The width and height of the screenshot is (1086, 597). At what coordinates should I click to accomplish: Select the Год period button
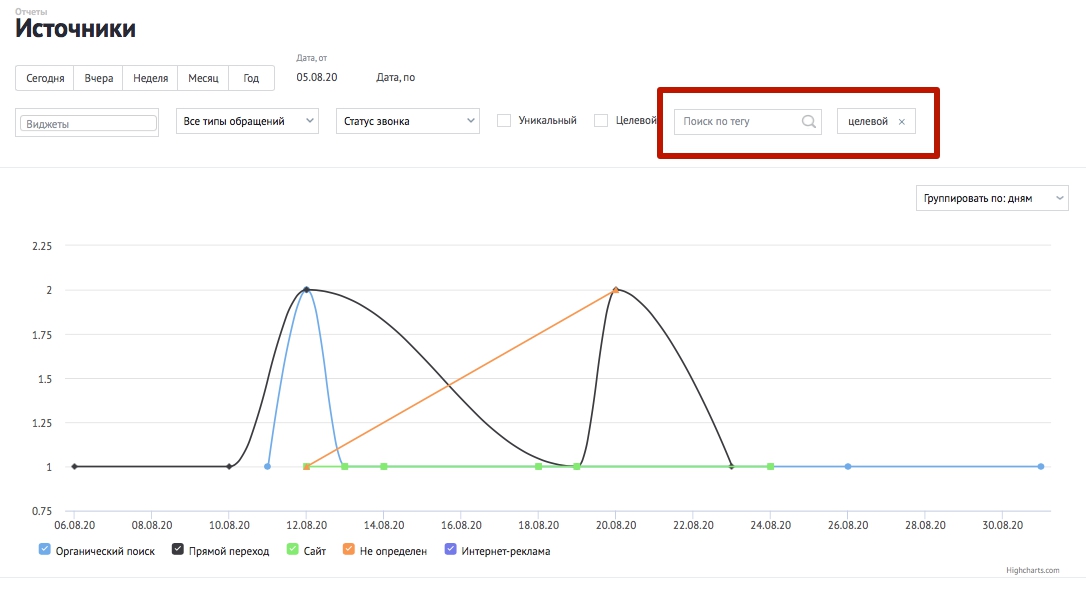click(251, 78)
